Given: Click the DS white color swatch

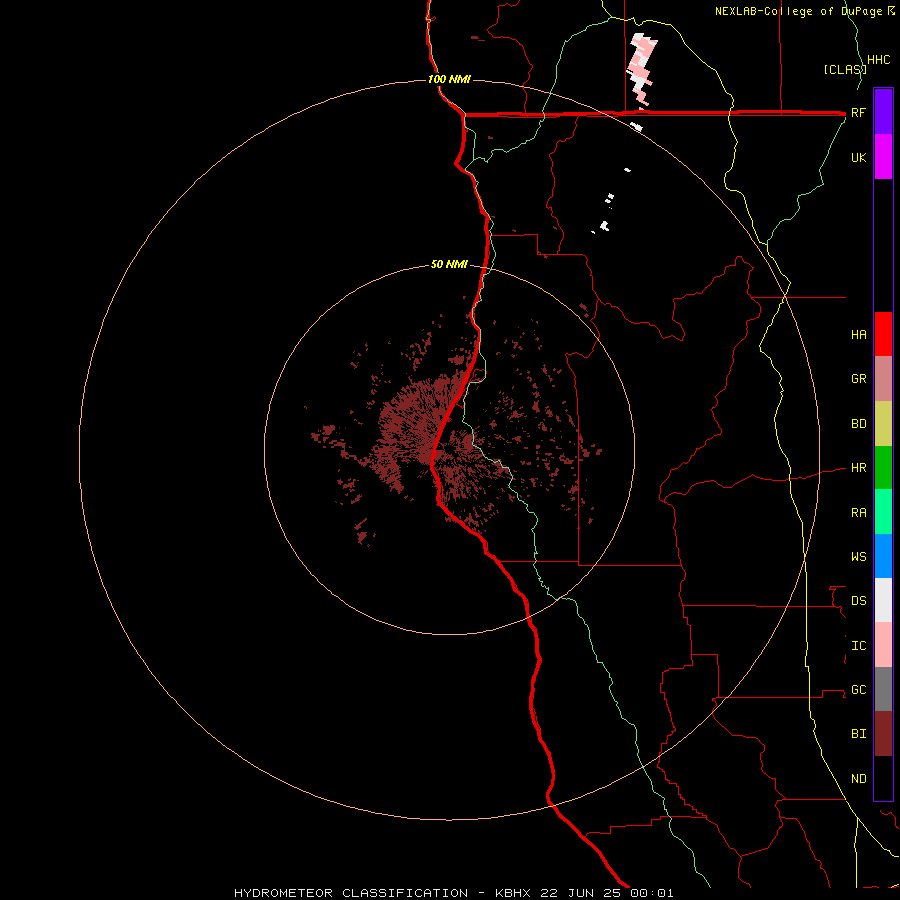Looking at the screenshot, I should point(883,600).
